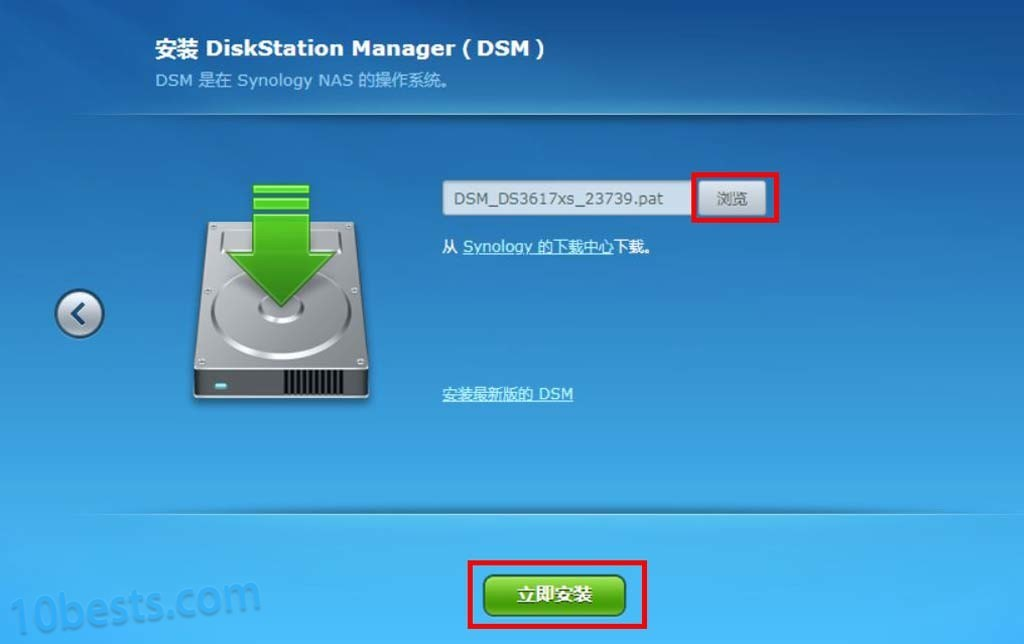Image resolution: width=1024 pixels, height=644 pixels.
Task: Go back using the left chevron button
Action: coord(79,314)
